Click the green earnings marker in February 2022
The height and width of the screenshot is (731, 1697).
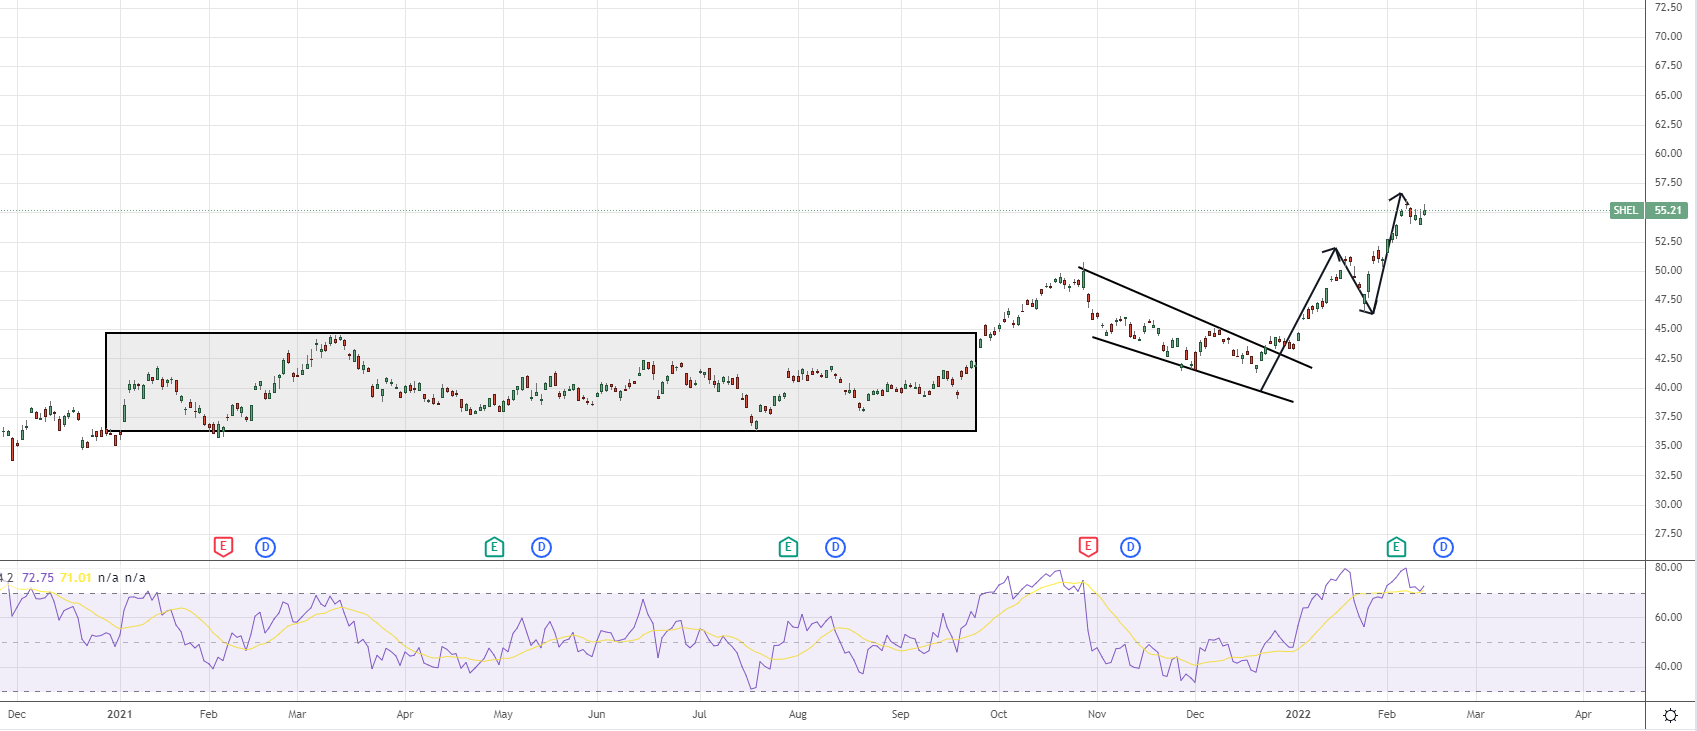tap(1396, 547)
